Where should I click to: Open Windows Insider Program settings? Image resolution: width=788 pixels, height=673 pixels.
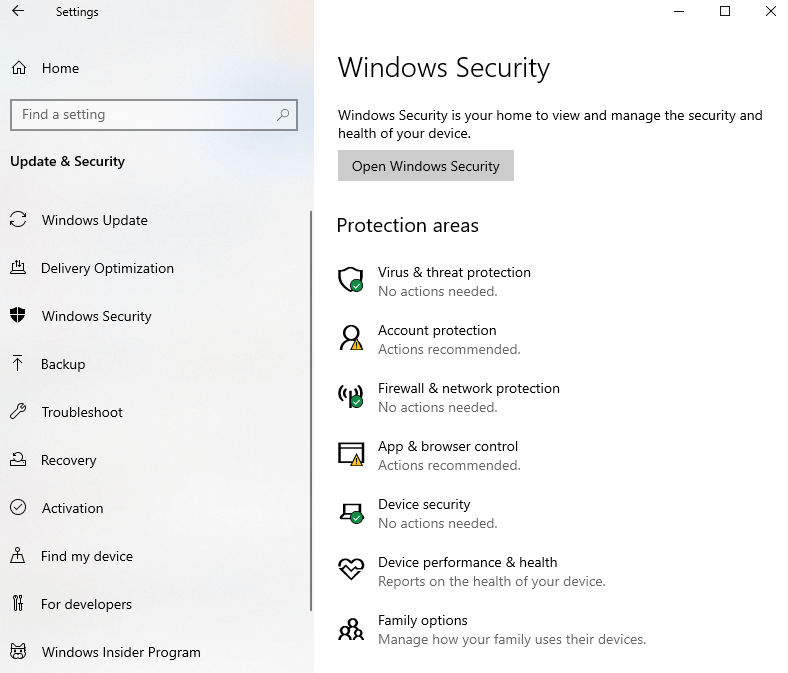121,652
